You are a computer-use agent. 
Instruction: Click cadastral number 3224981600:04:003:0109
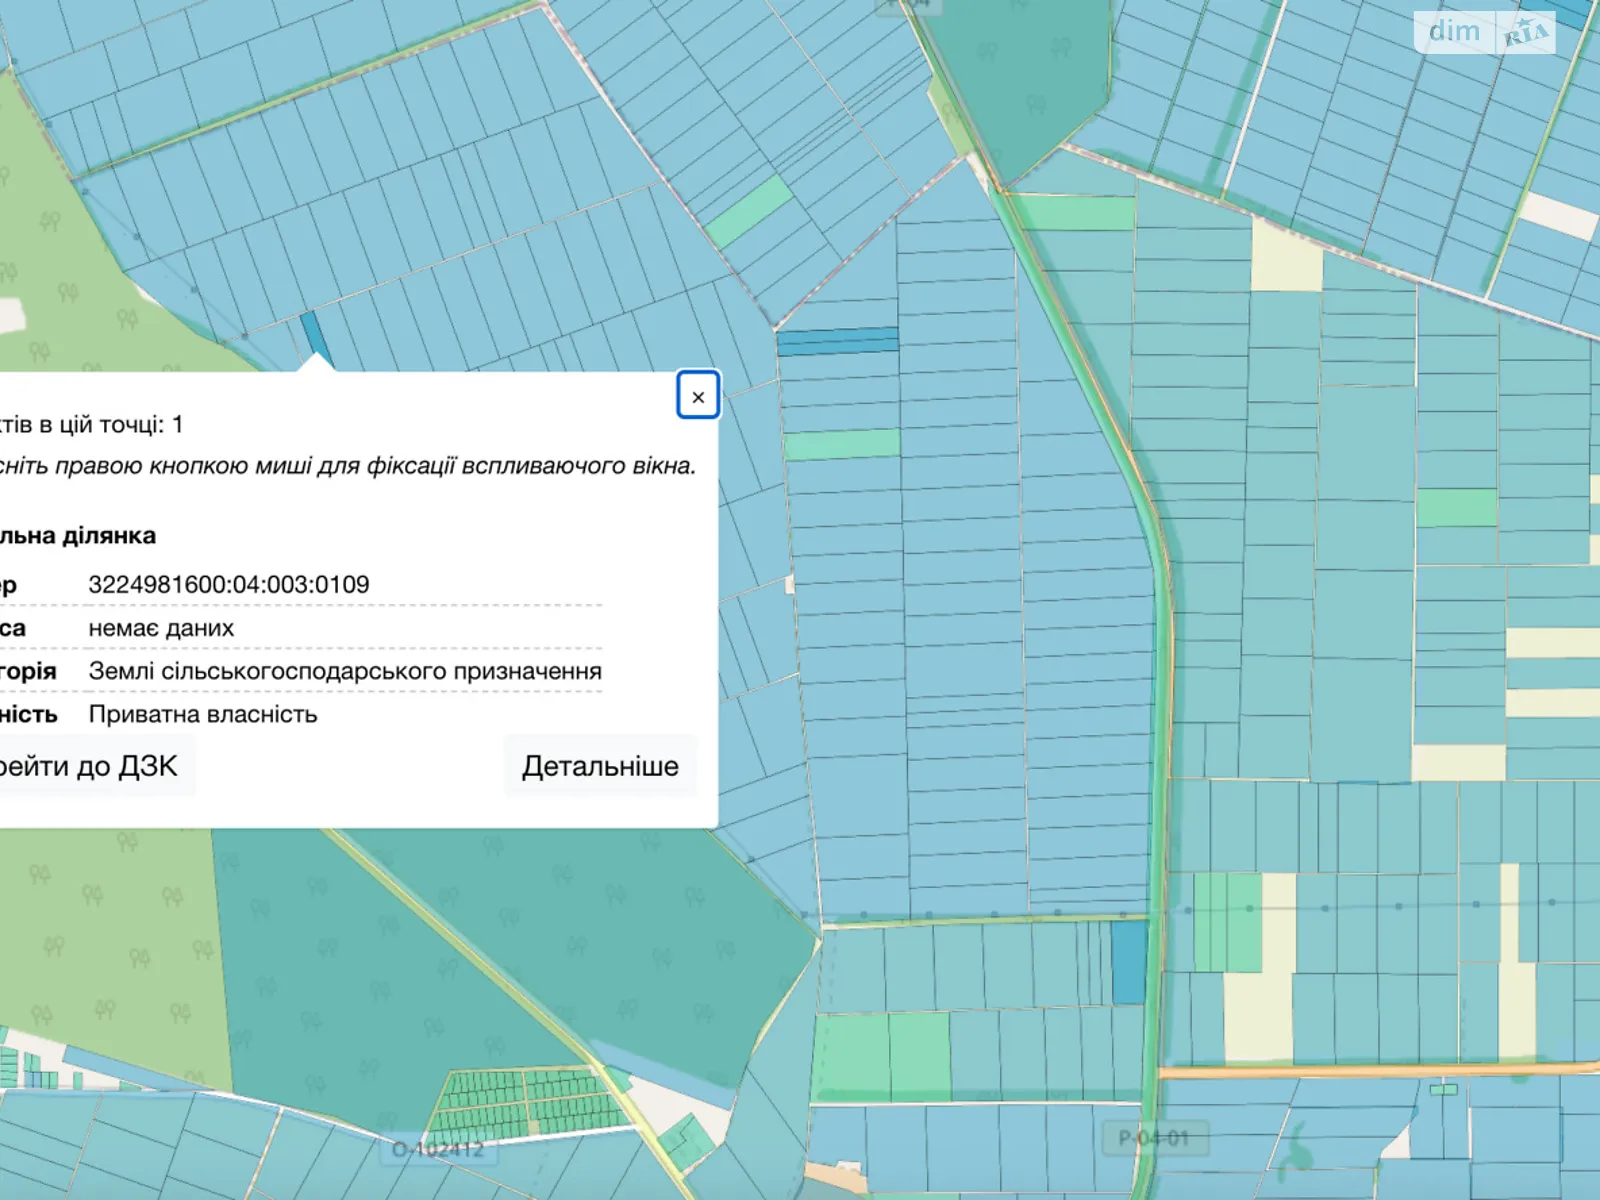(229, 585)
